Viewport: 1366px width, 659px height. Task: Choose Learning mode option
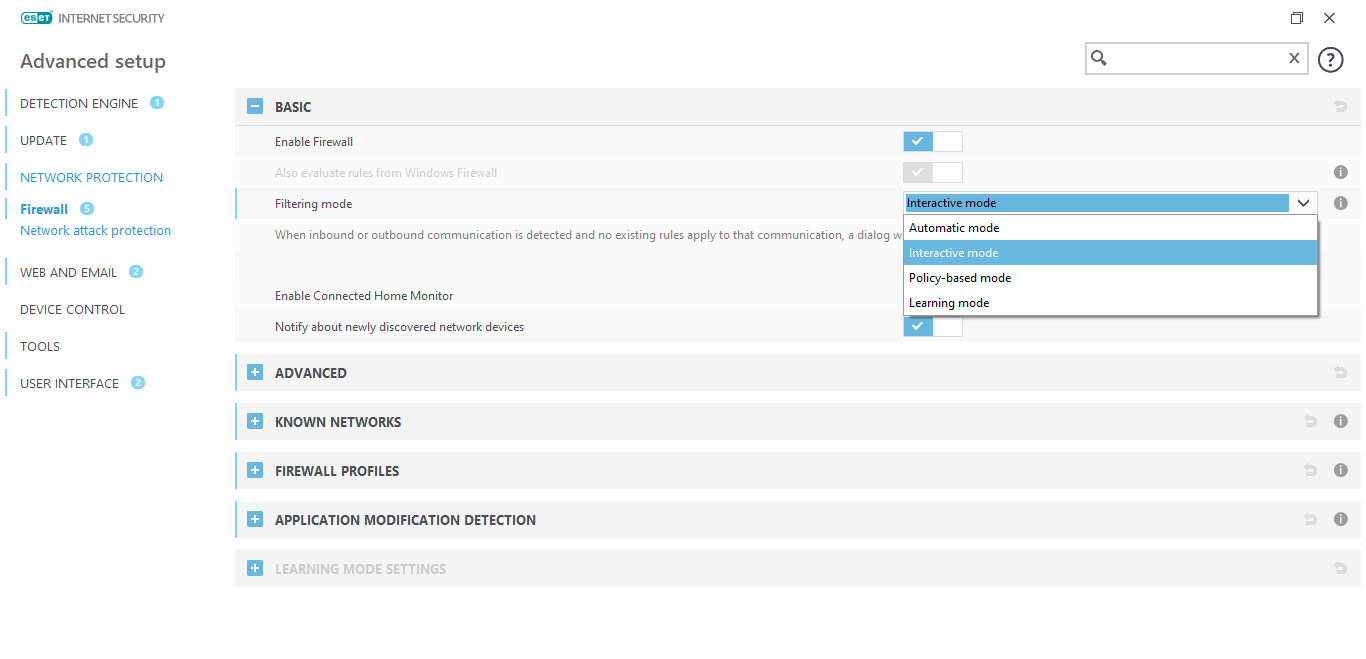point(949,303)
